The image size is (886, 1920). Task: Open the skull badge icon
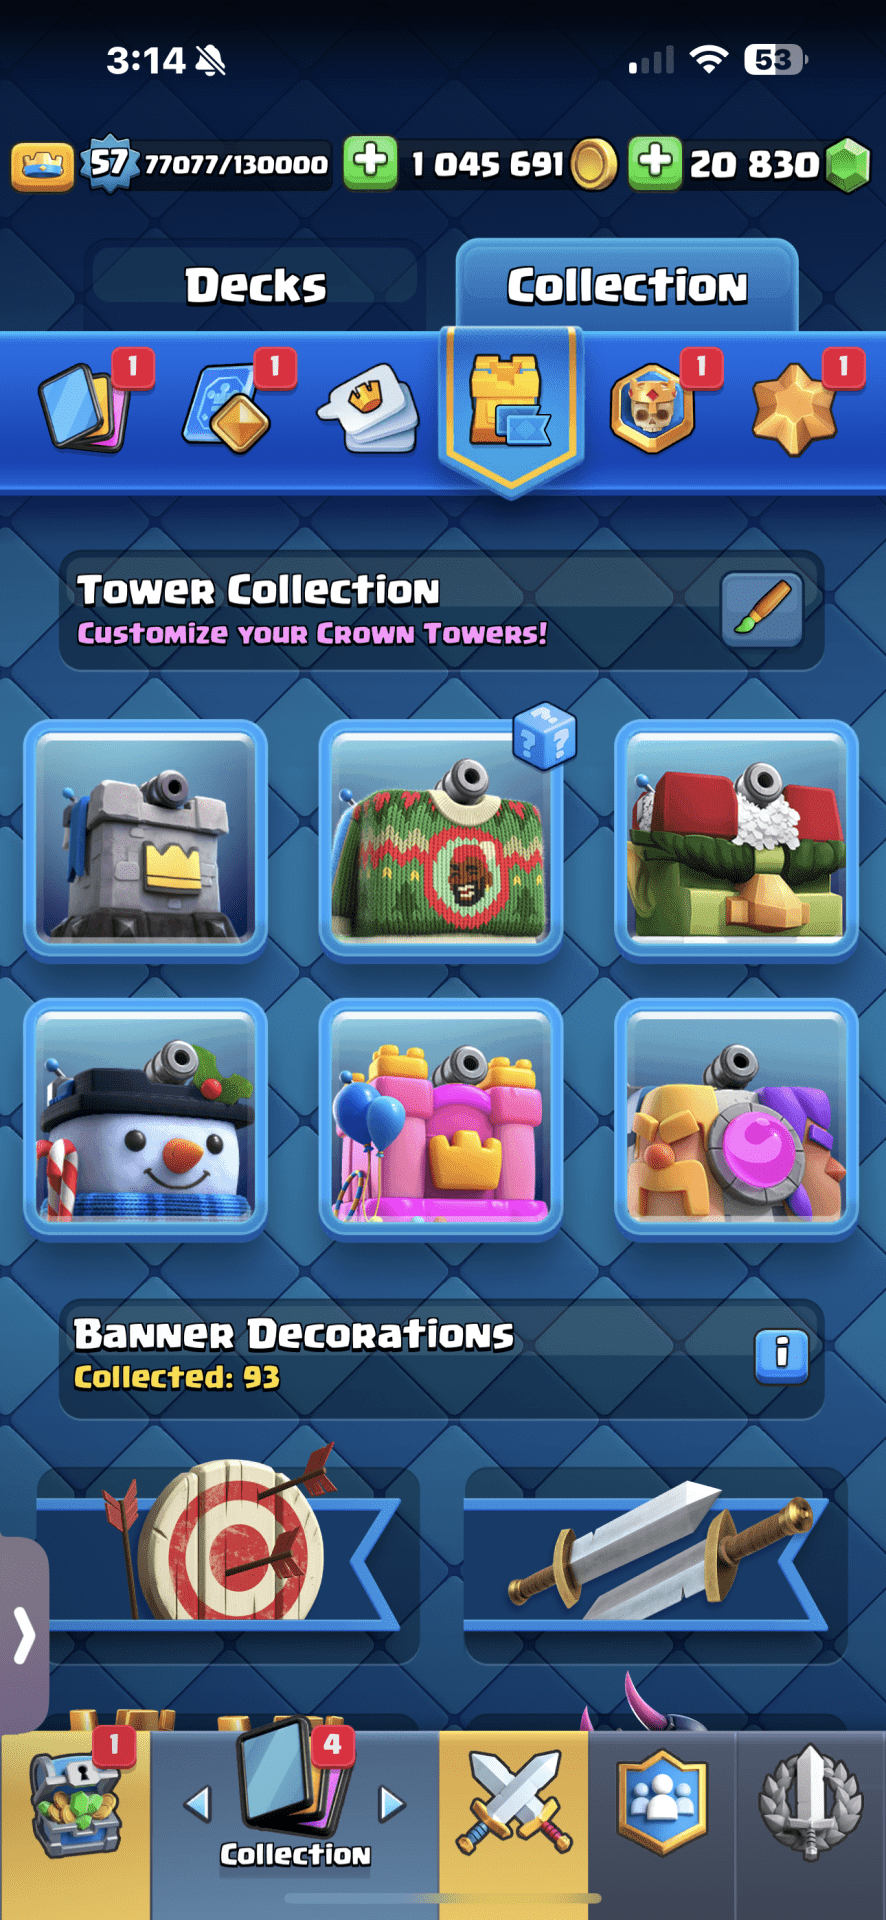click(x=652, y=408)
